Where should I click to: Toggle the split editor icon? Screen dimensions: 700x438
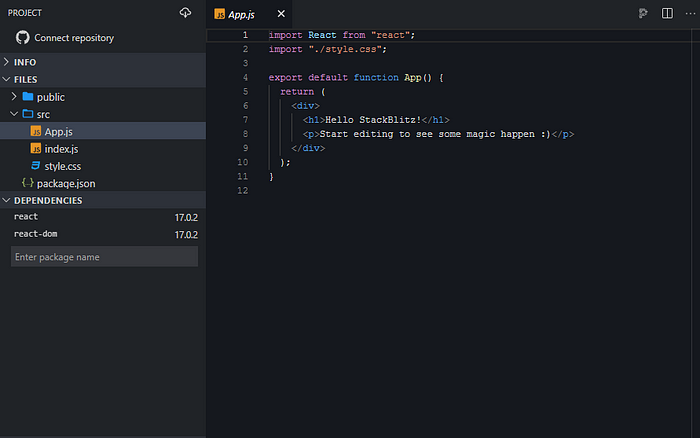coord(667,13)
